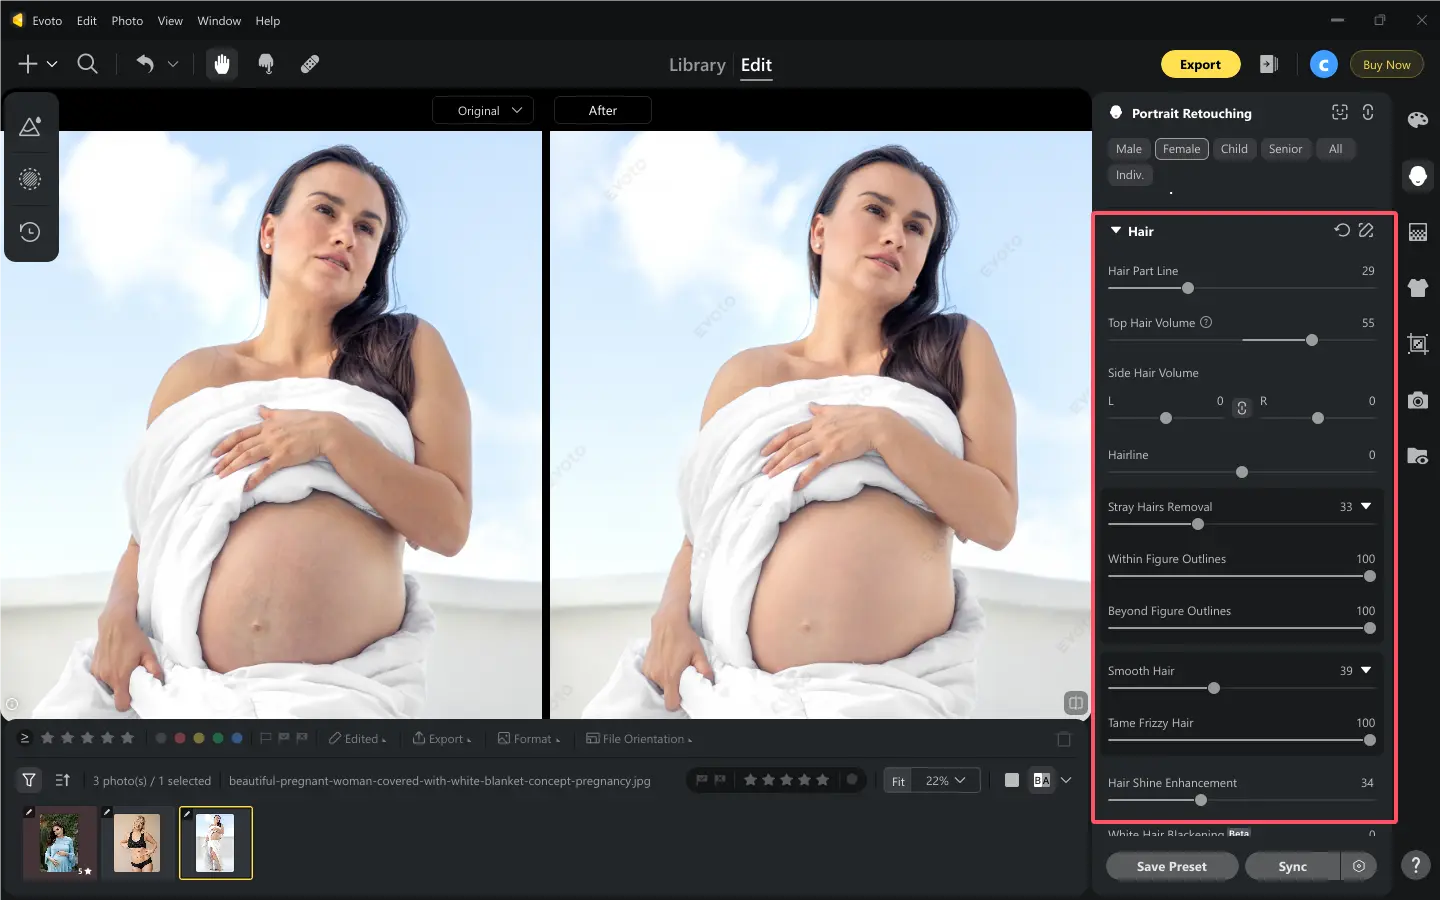Viewport: 1440px width, 900px height.
Task: Toggle the compare split icon on image
Action: (1076, 703)
